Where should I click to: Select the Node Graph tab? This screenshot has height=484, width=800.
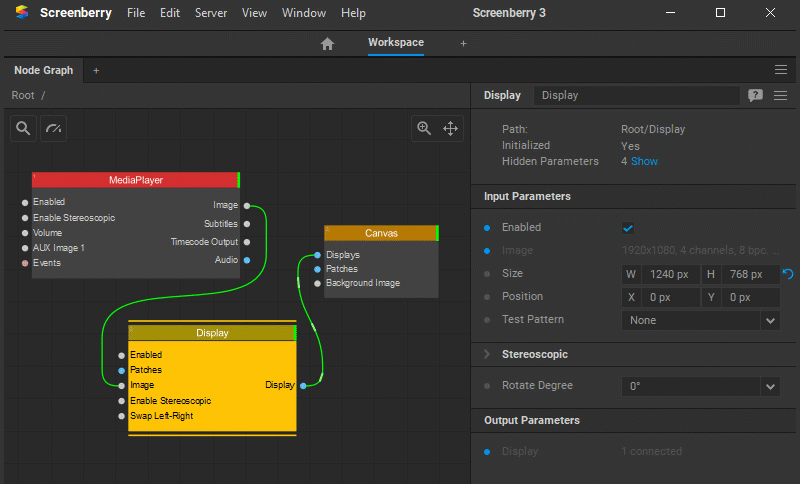point(43,70)
